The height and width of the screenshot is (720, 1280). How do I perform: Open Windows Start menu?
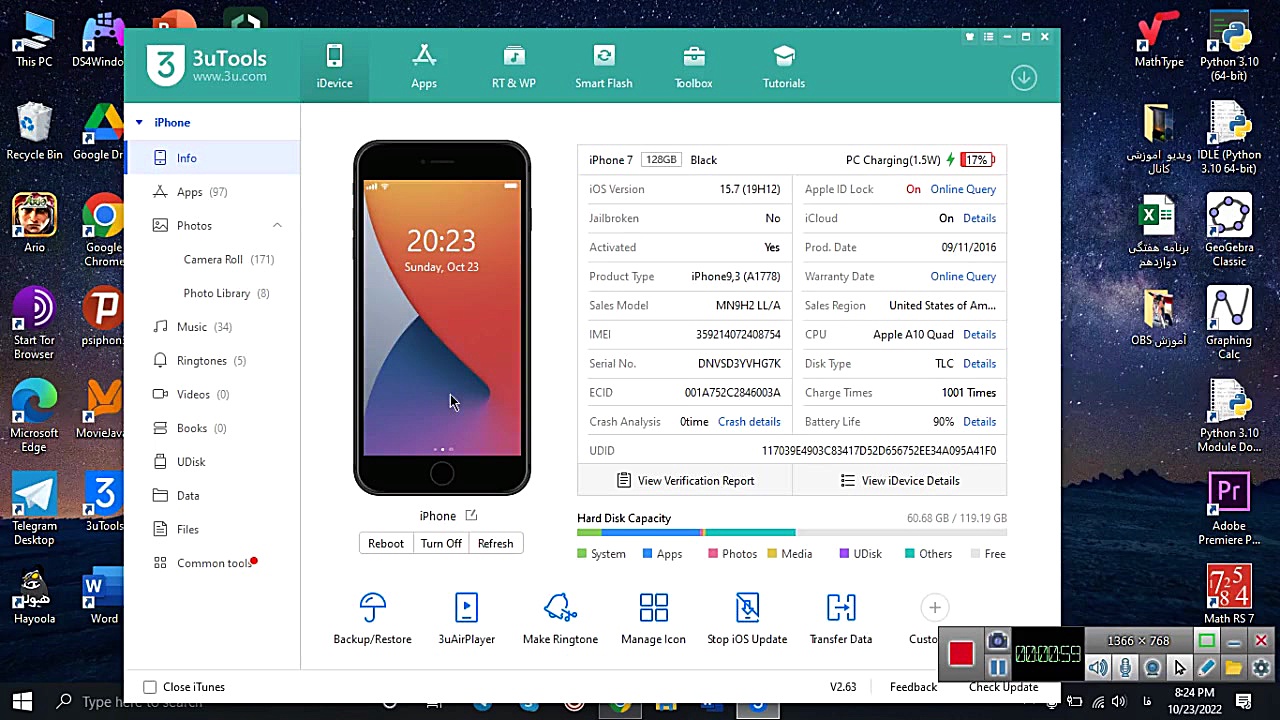click(x=22, y=702)
